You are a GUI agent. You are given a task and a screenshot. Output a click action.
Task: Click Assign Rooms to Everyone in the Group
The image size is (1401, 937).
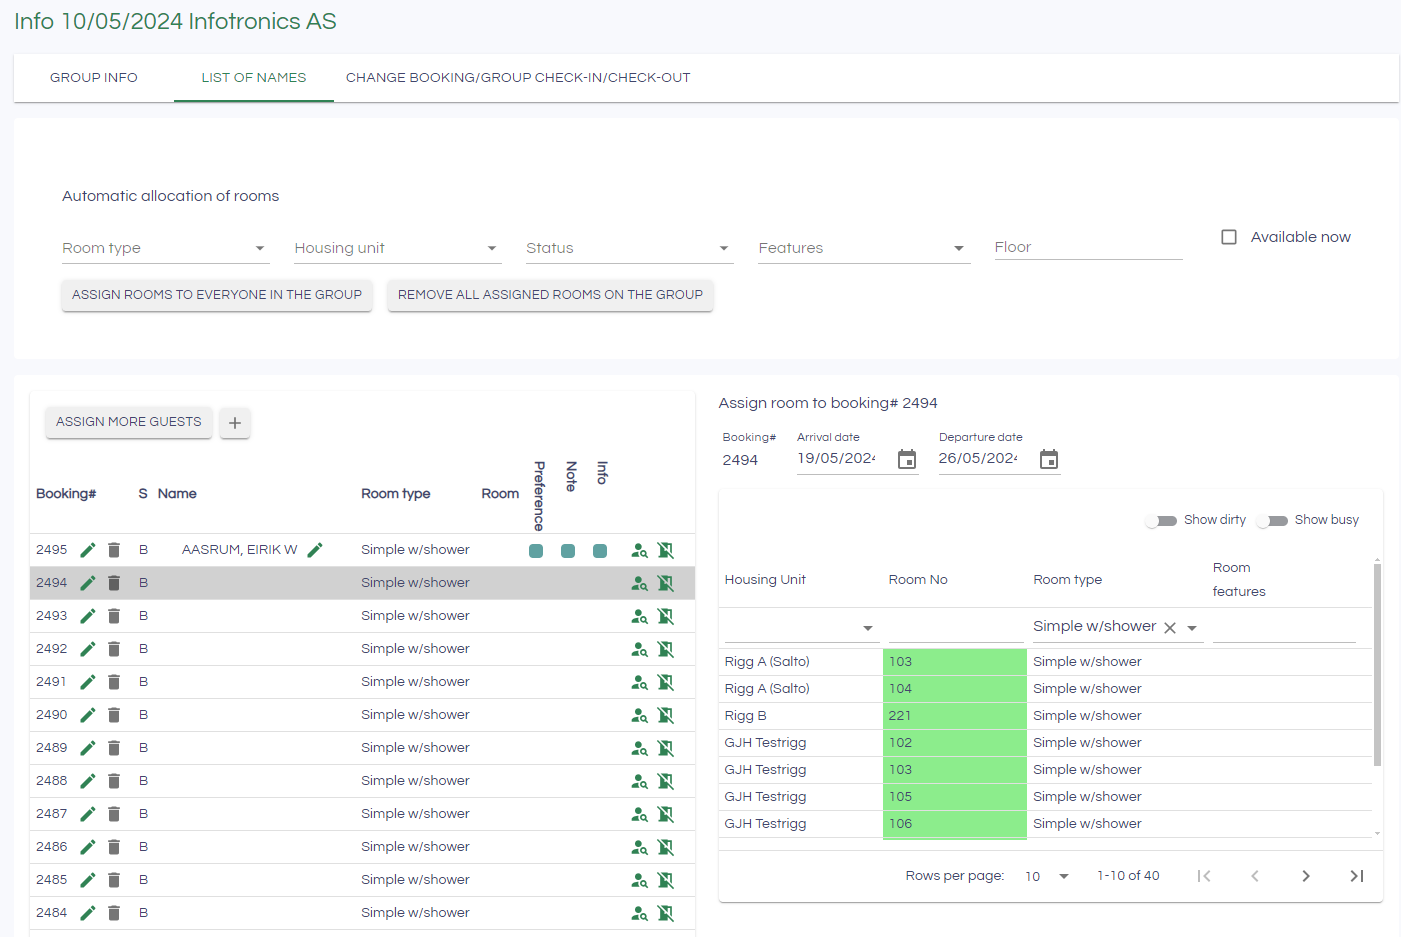coord(217,295)
